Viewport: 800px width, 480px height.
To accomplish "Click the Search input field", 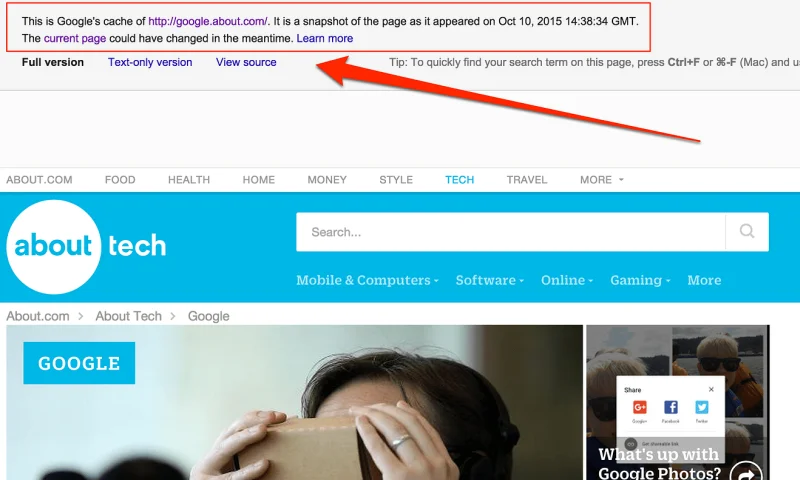I will coord(510,232).
